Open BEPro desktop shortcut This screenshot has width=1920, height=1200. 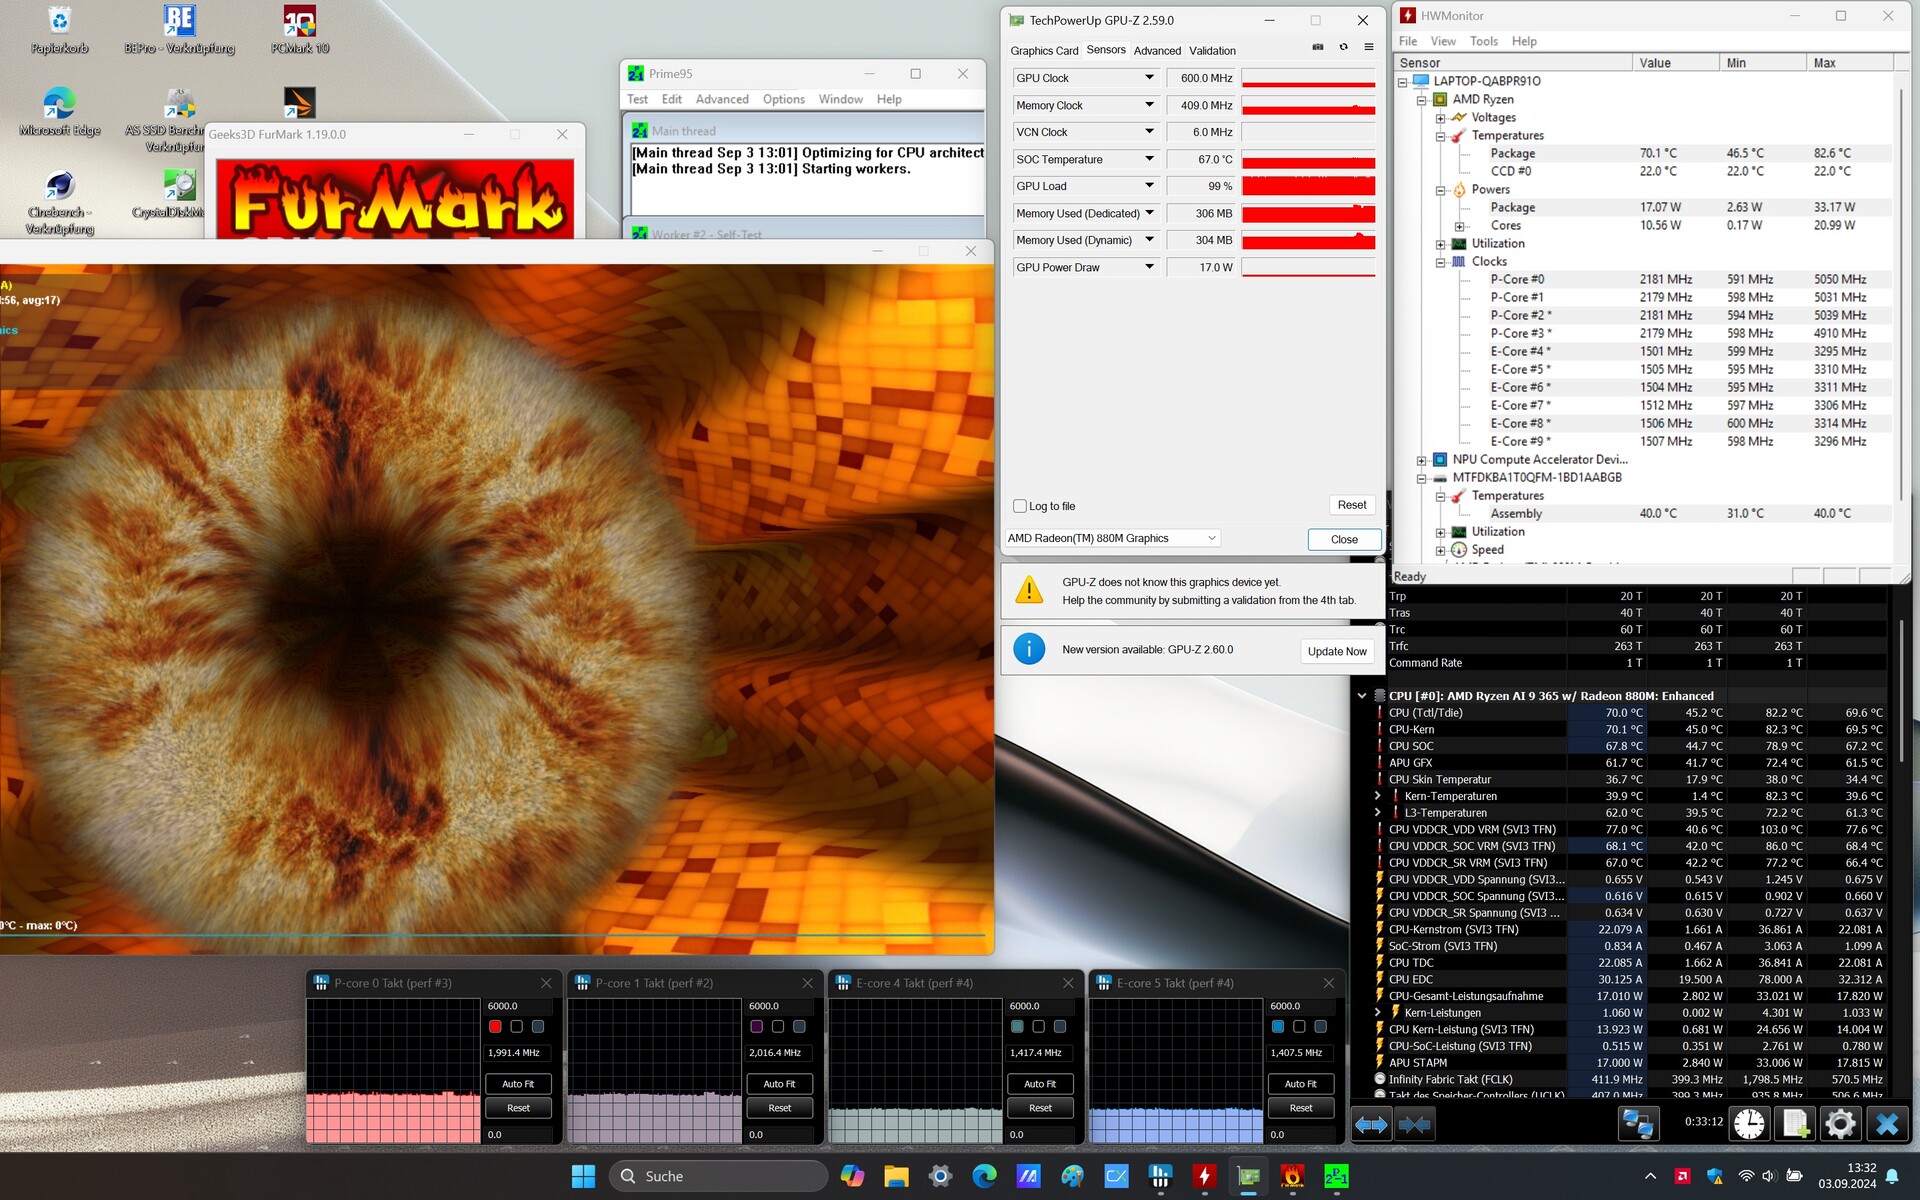click(x=179, y=30)
